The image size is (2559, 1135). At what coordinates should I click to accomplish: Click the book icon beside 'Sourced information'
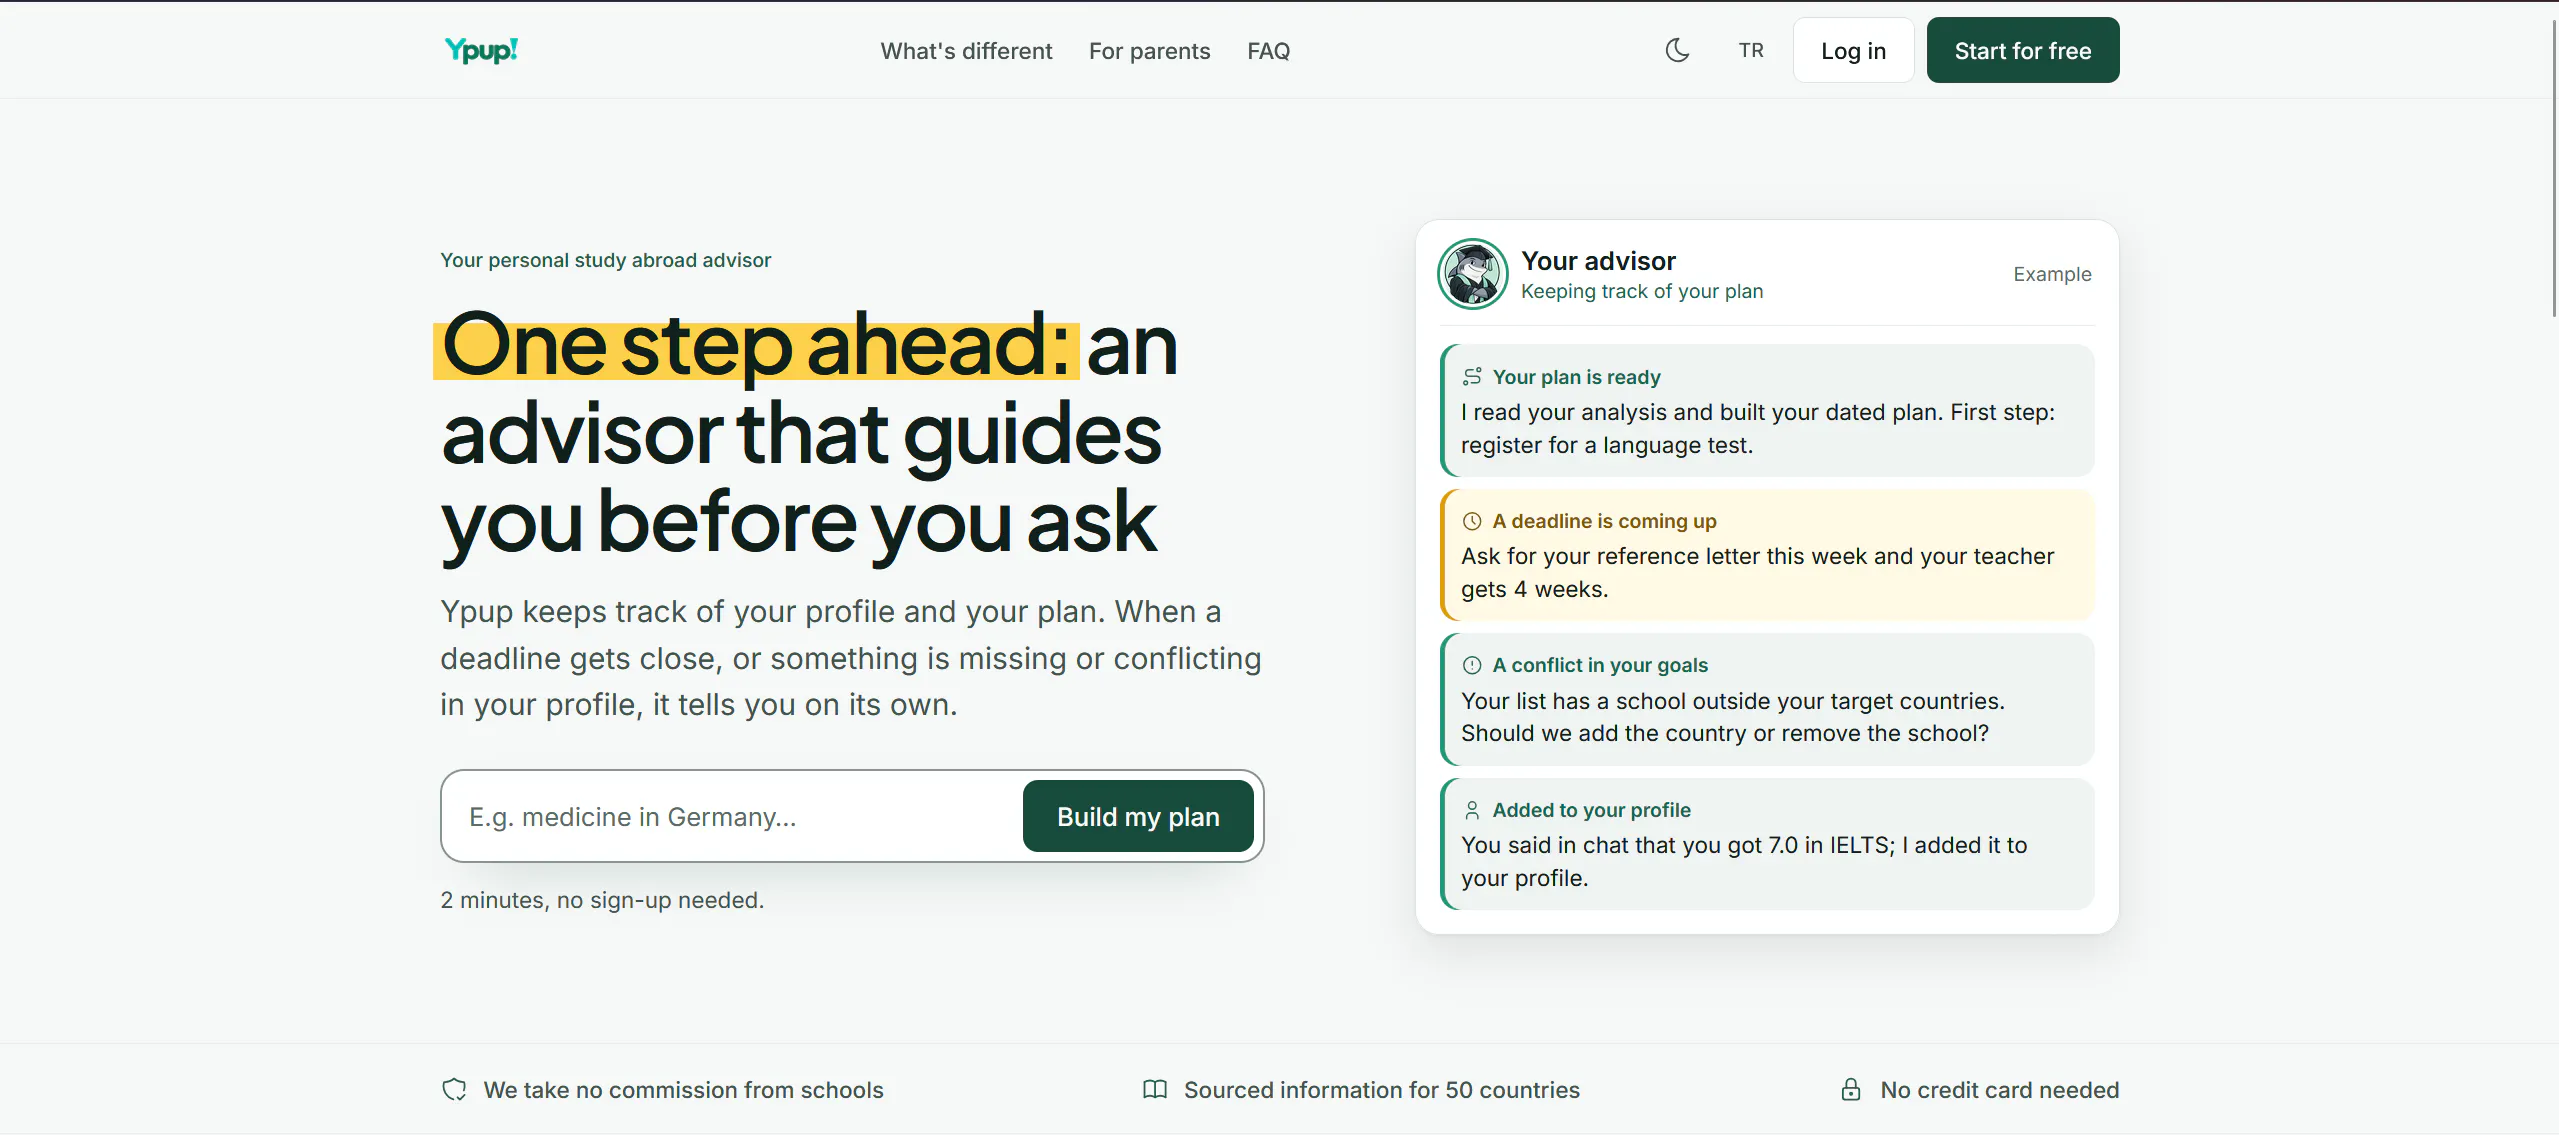pyautogui.click(x=1155, y=1090)
